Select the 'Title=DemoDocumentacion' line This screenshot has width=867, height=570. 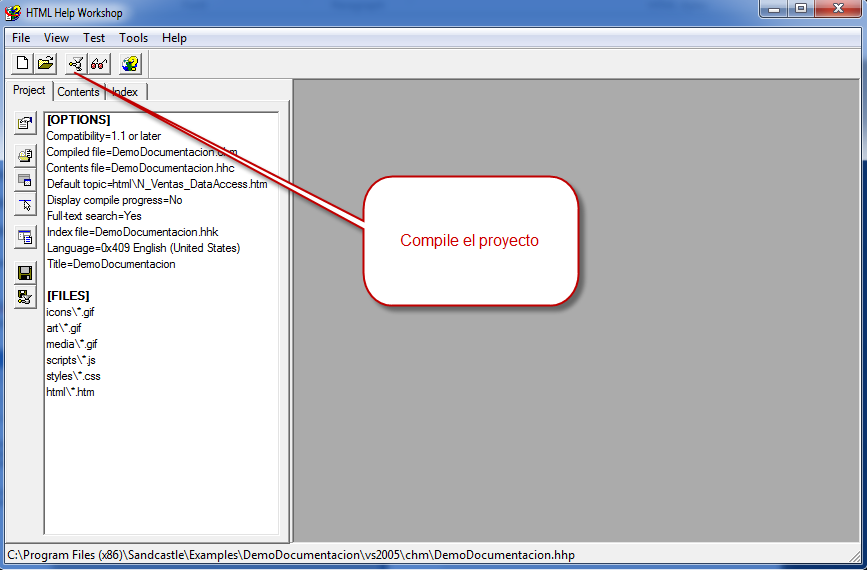111,264
